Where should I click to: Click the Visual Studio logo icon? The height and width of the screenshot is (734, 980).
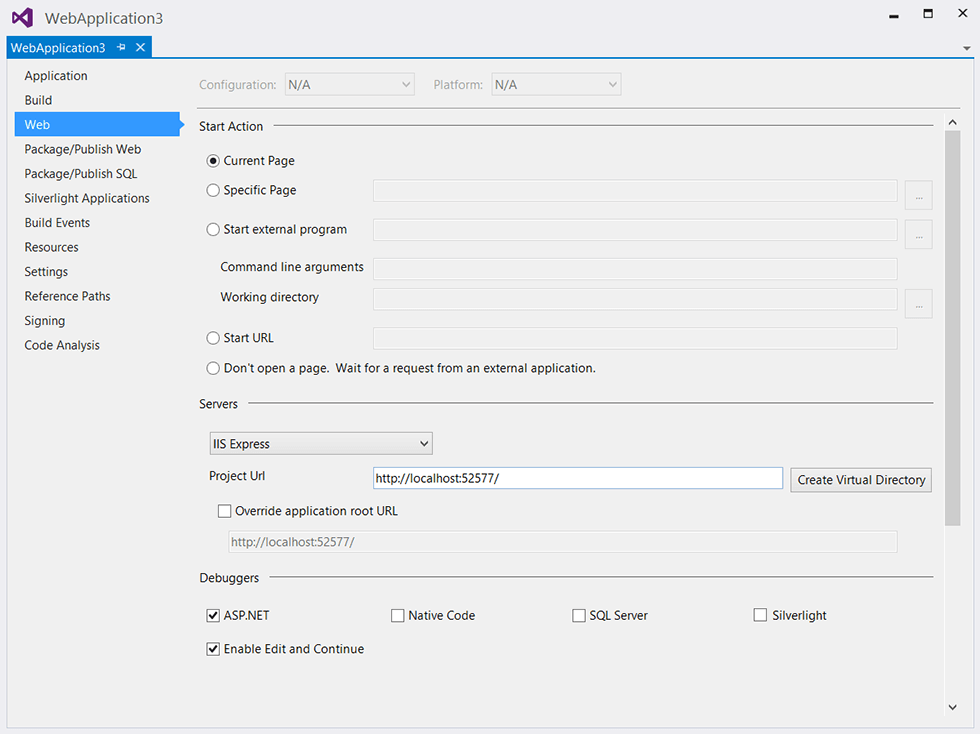pos(22,18)
